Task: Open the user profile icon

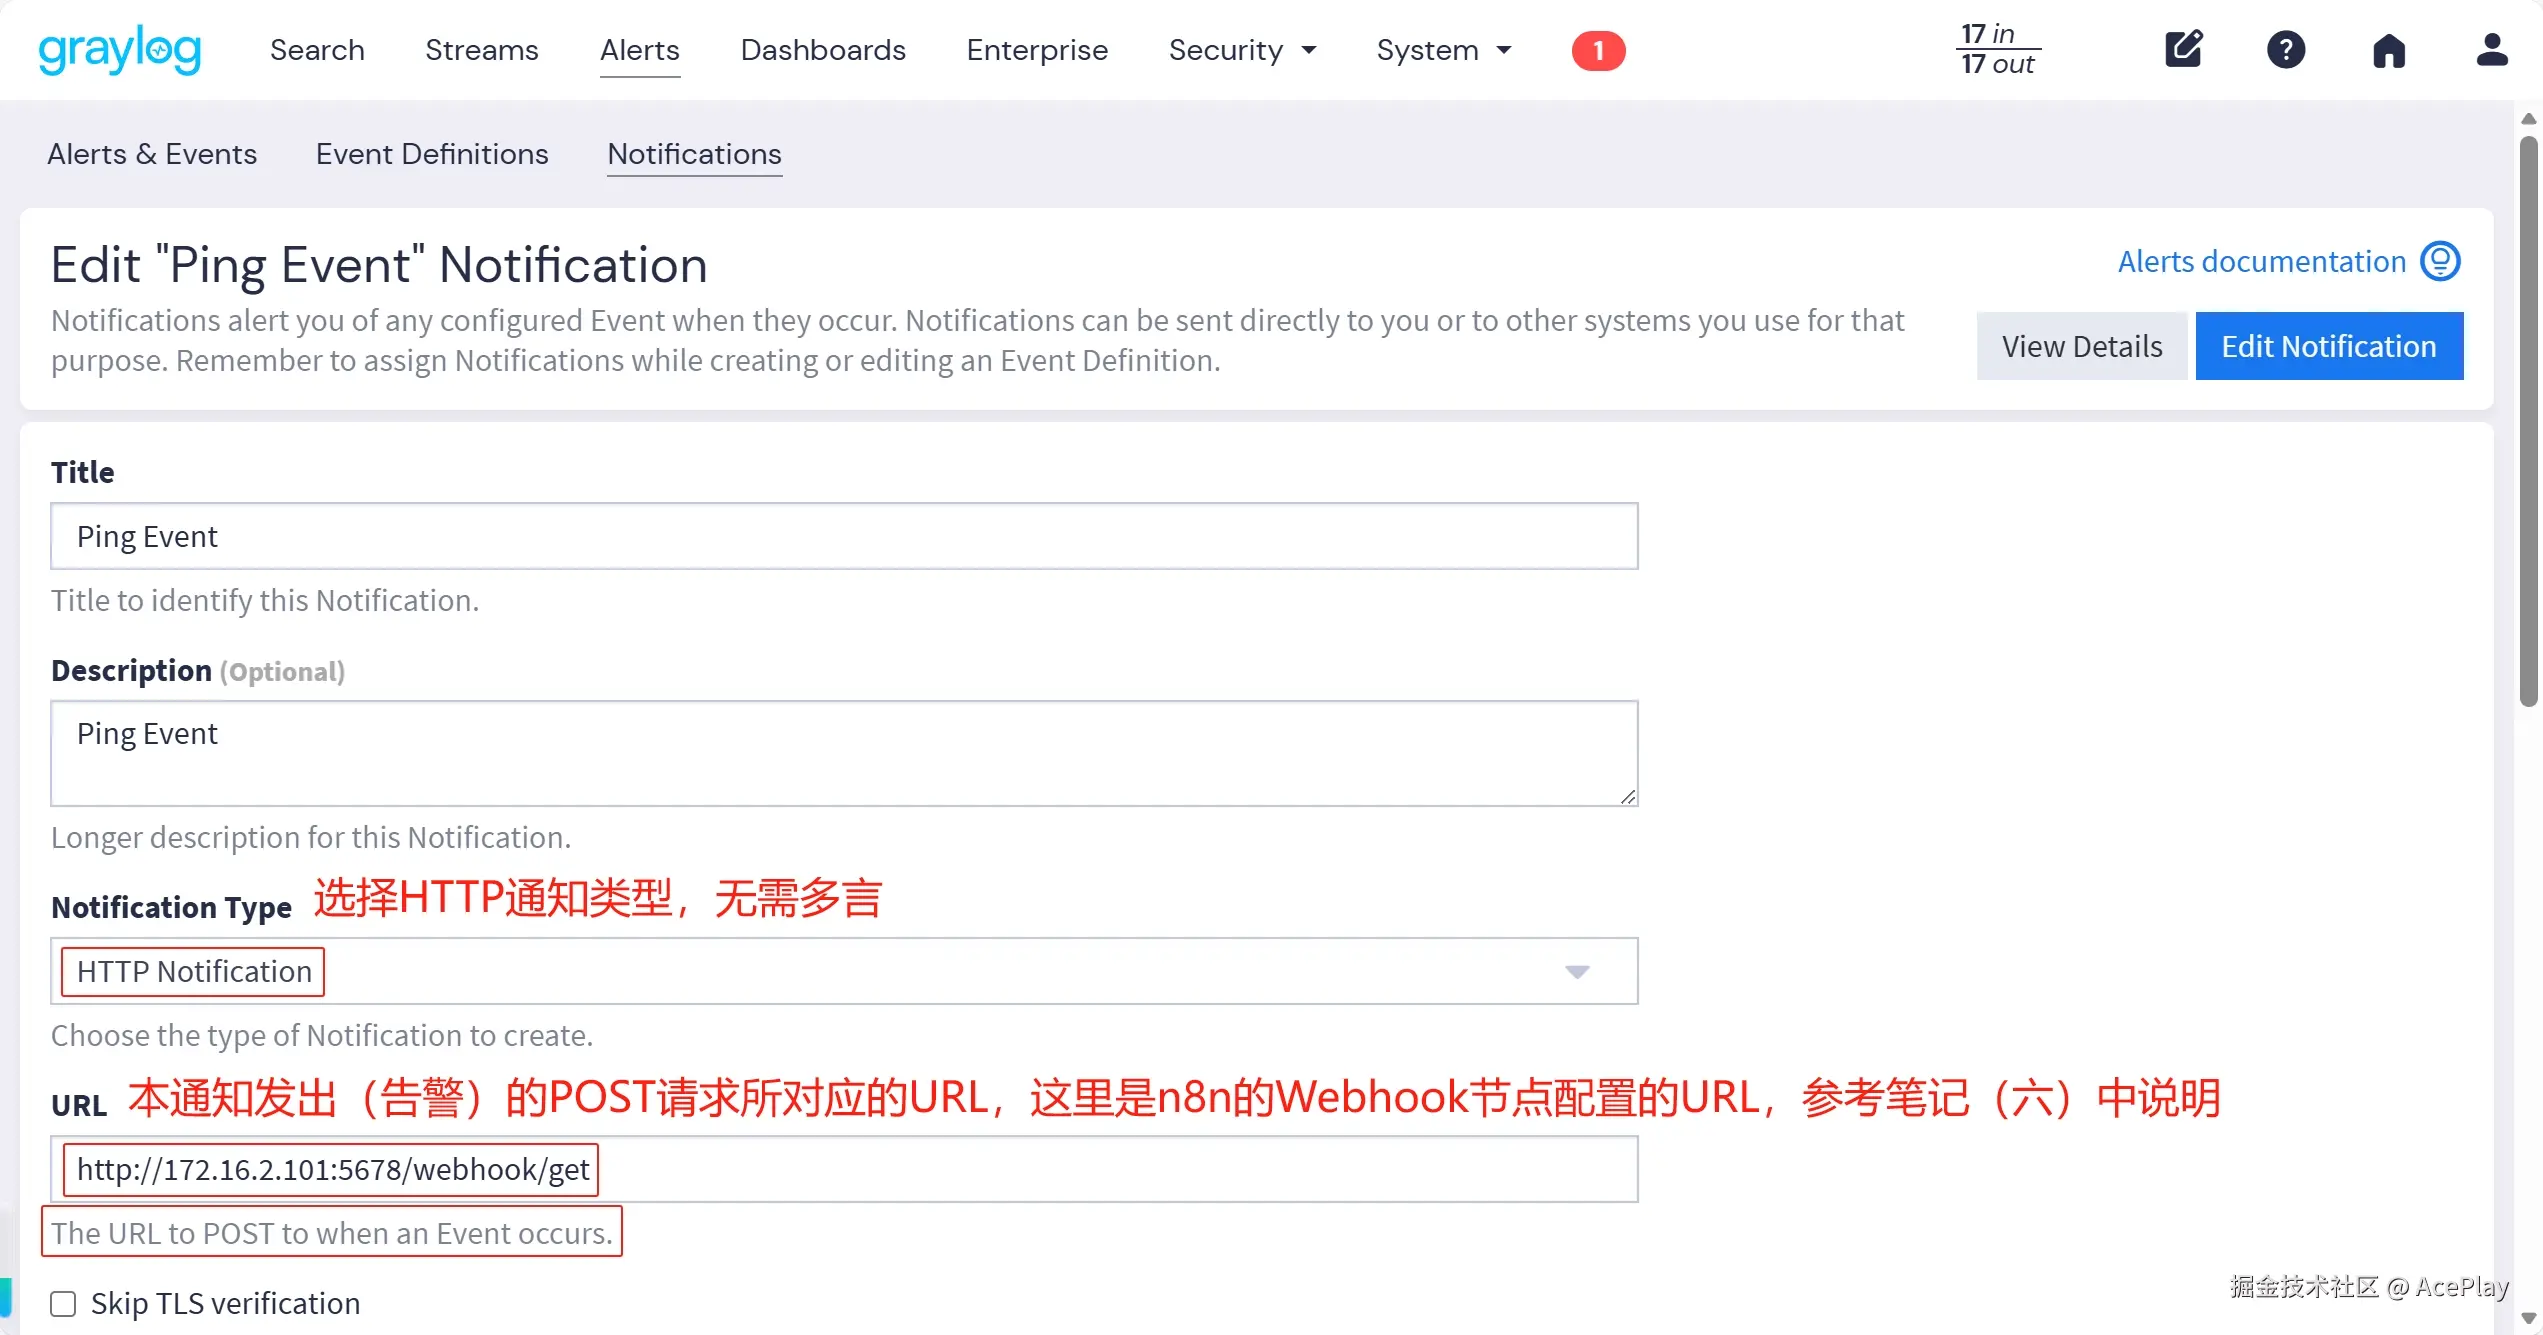Action: point(2492,50)
